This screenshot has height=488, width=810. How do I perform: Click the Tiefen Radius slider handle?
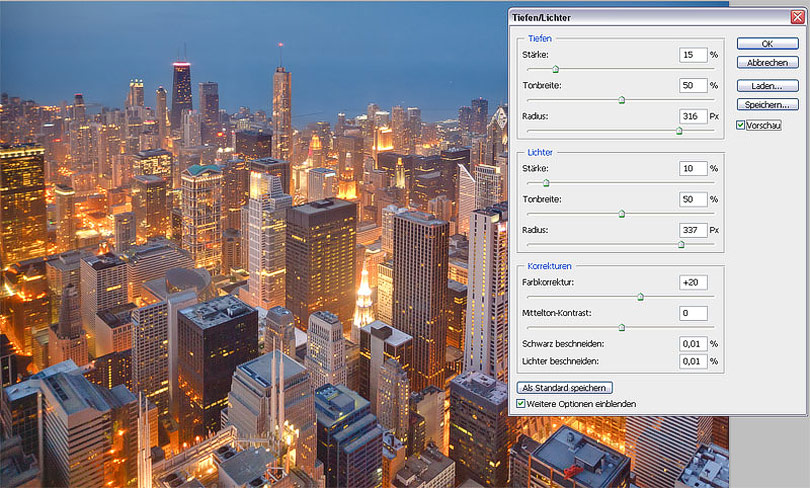pyautogui.click(x=679, y=131)
